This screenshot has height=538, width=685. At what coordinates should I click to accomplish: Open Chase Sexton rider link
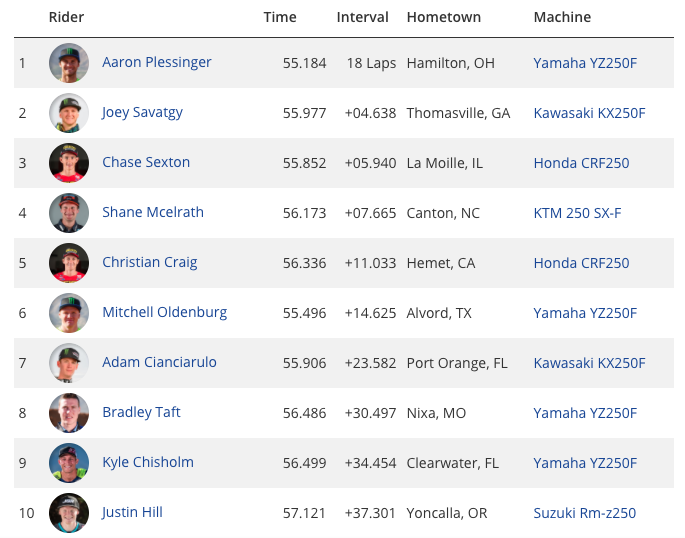tap(146, 162)
